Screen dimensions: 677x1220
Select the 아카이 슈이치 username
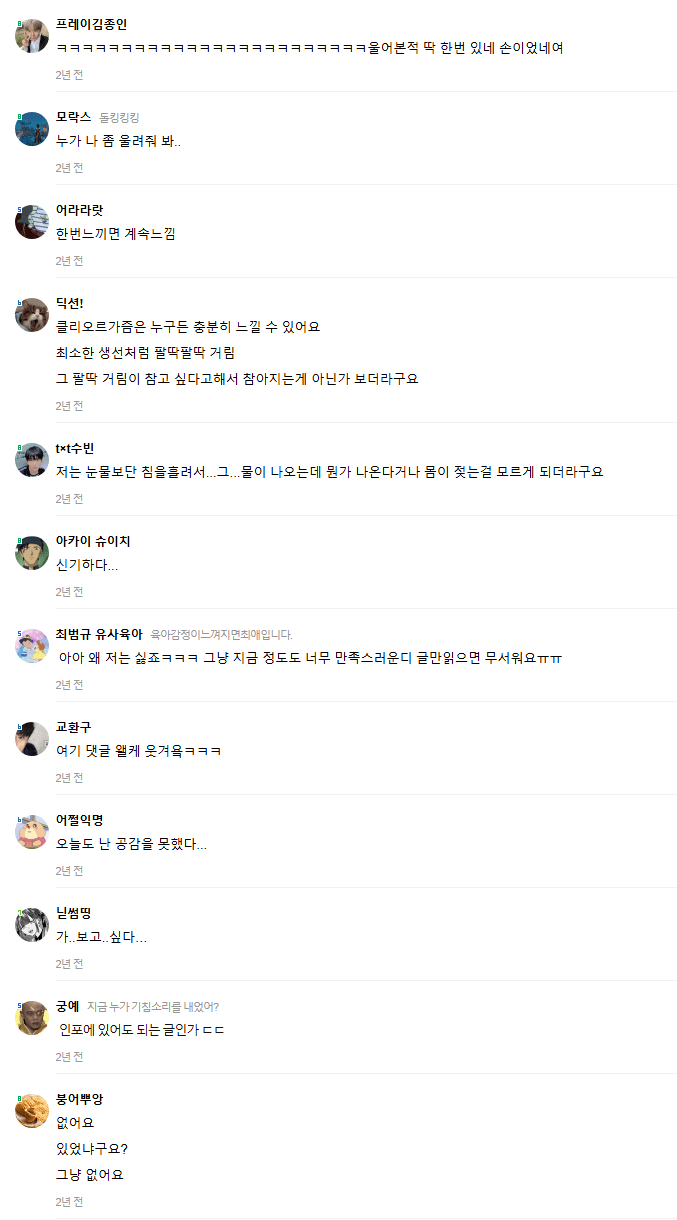point(93,541)
